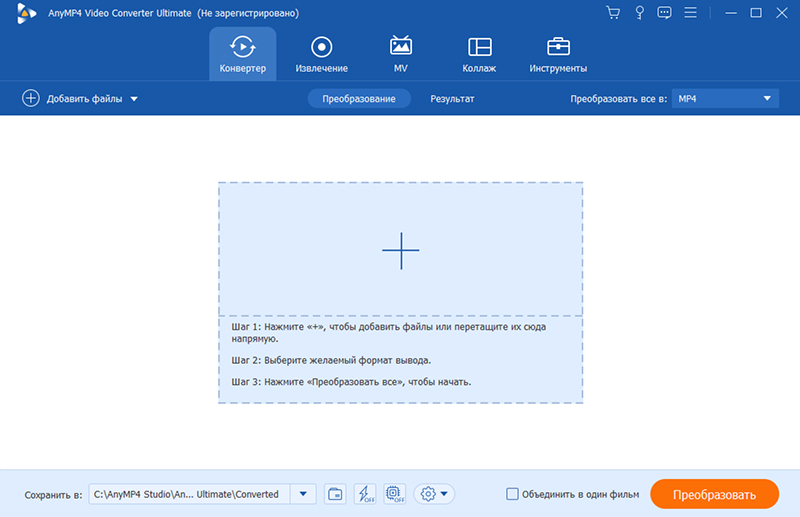Switch to the Конвертер tab
Viewport: 800px width, 517px height.
[x=243, y=54]
